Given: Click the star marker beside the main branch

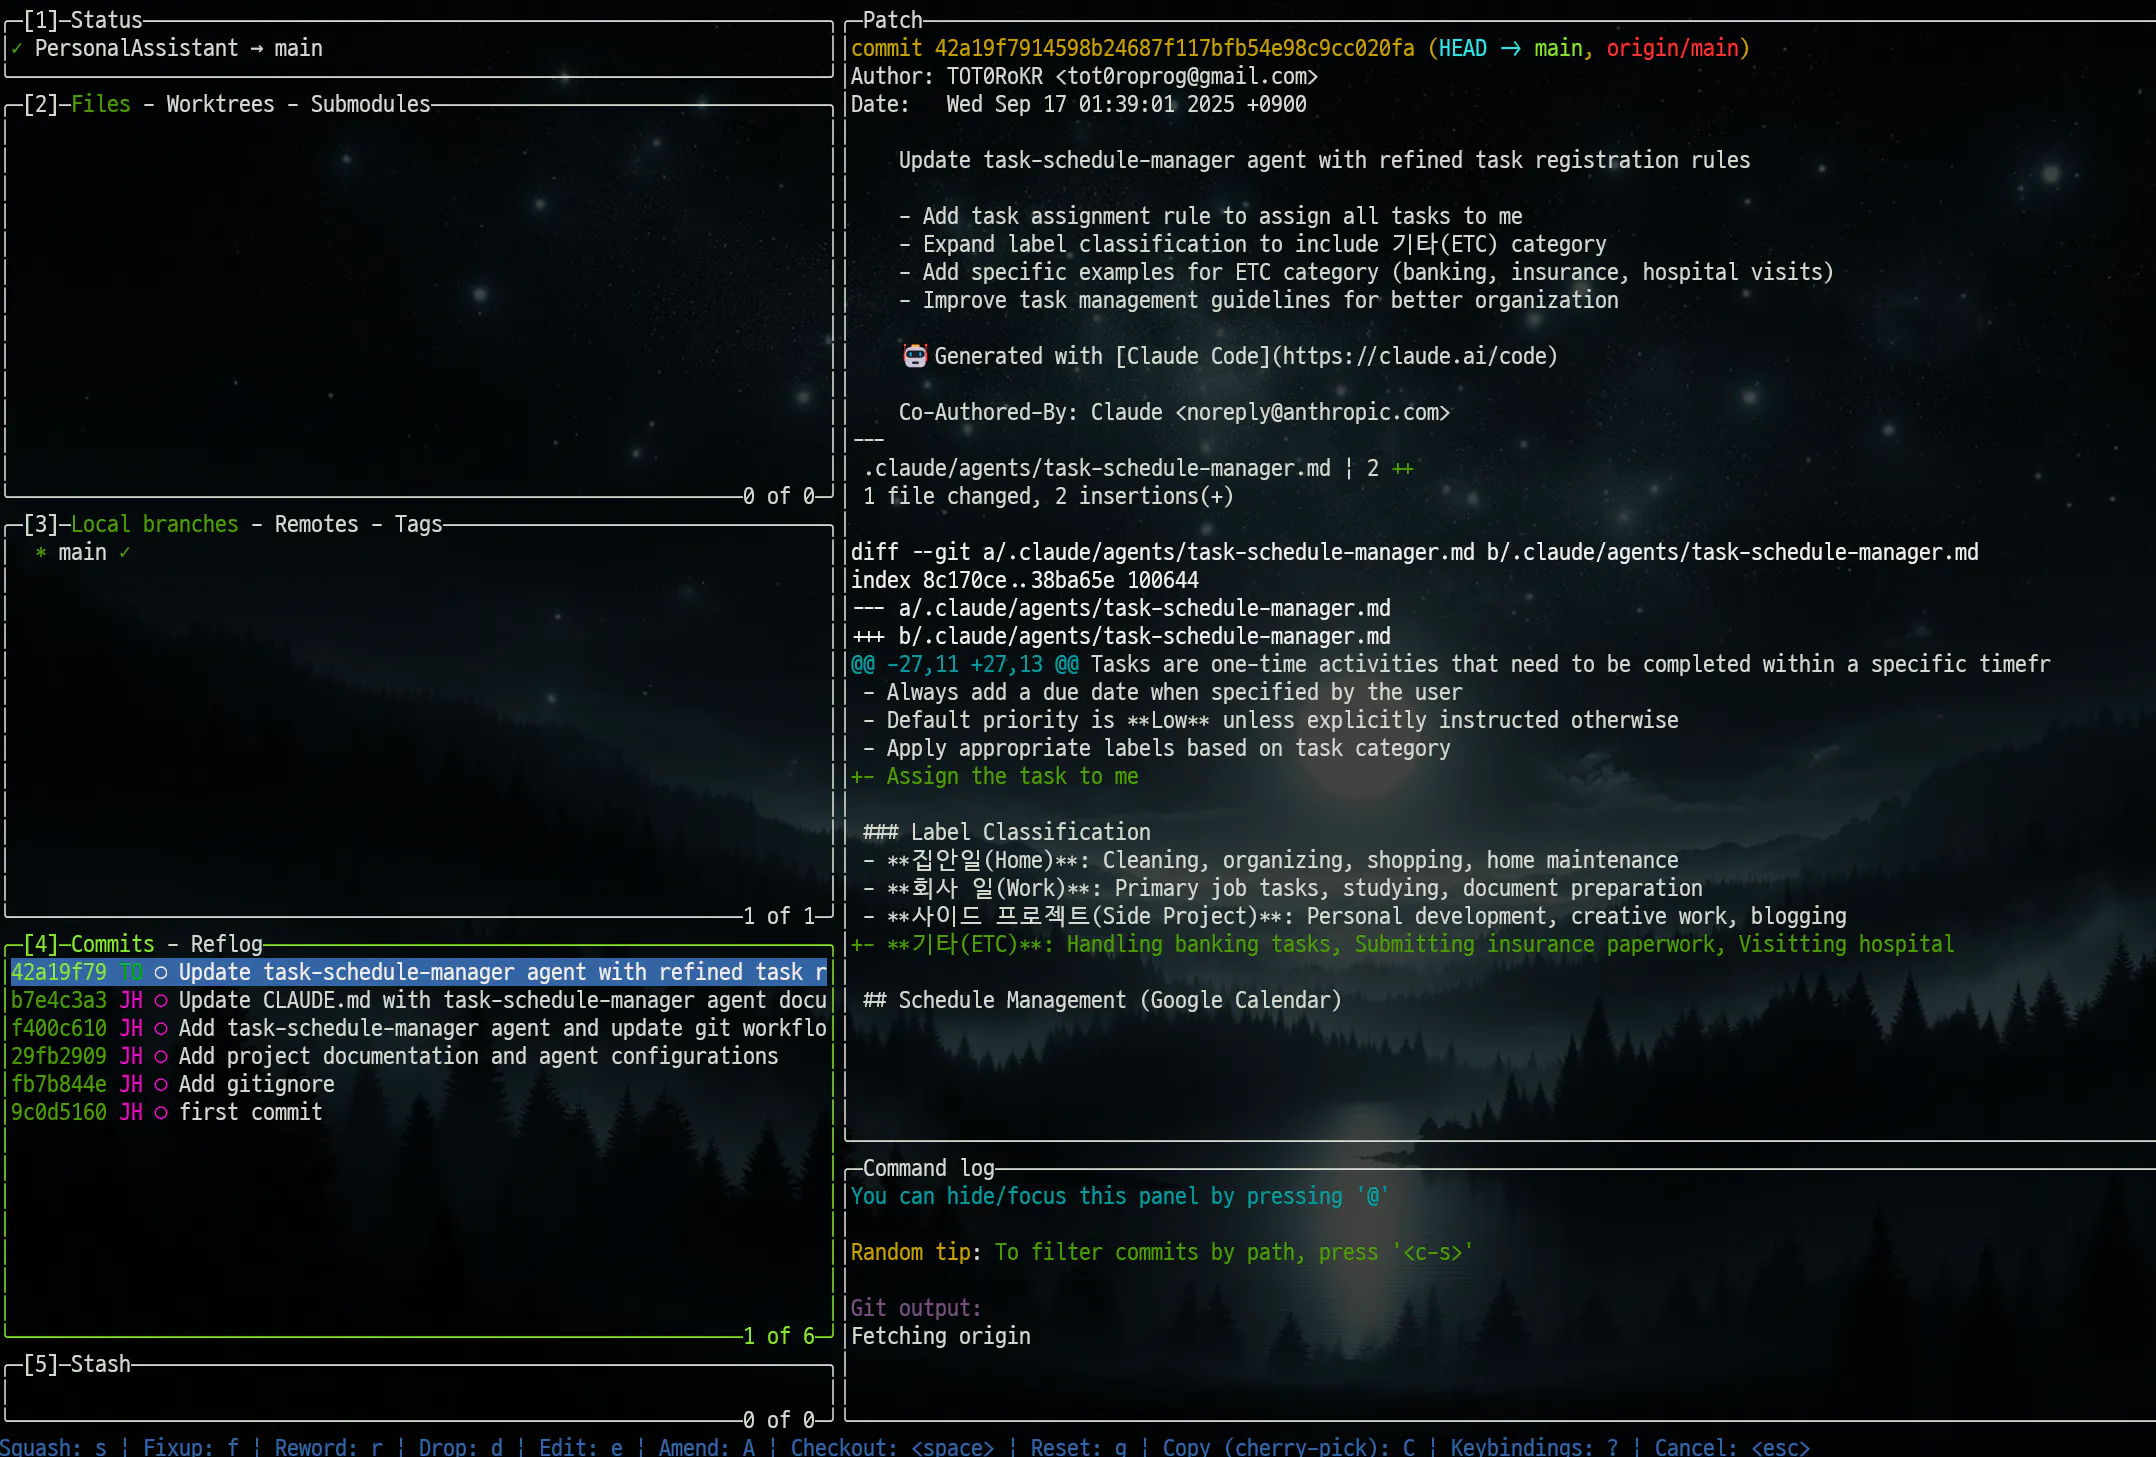Looking at the screenshot, I should click(x=41, y=552).
